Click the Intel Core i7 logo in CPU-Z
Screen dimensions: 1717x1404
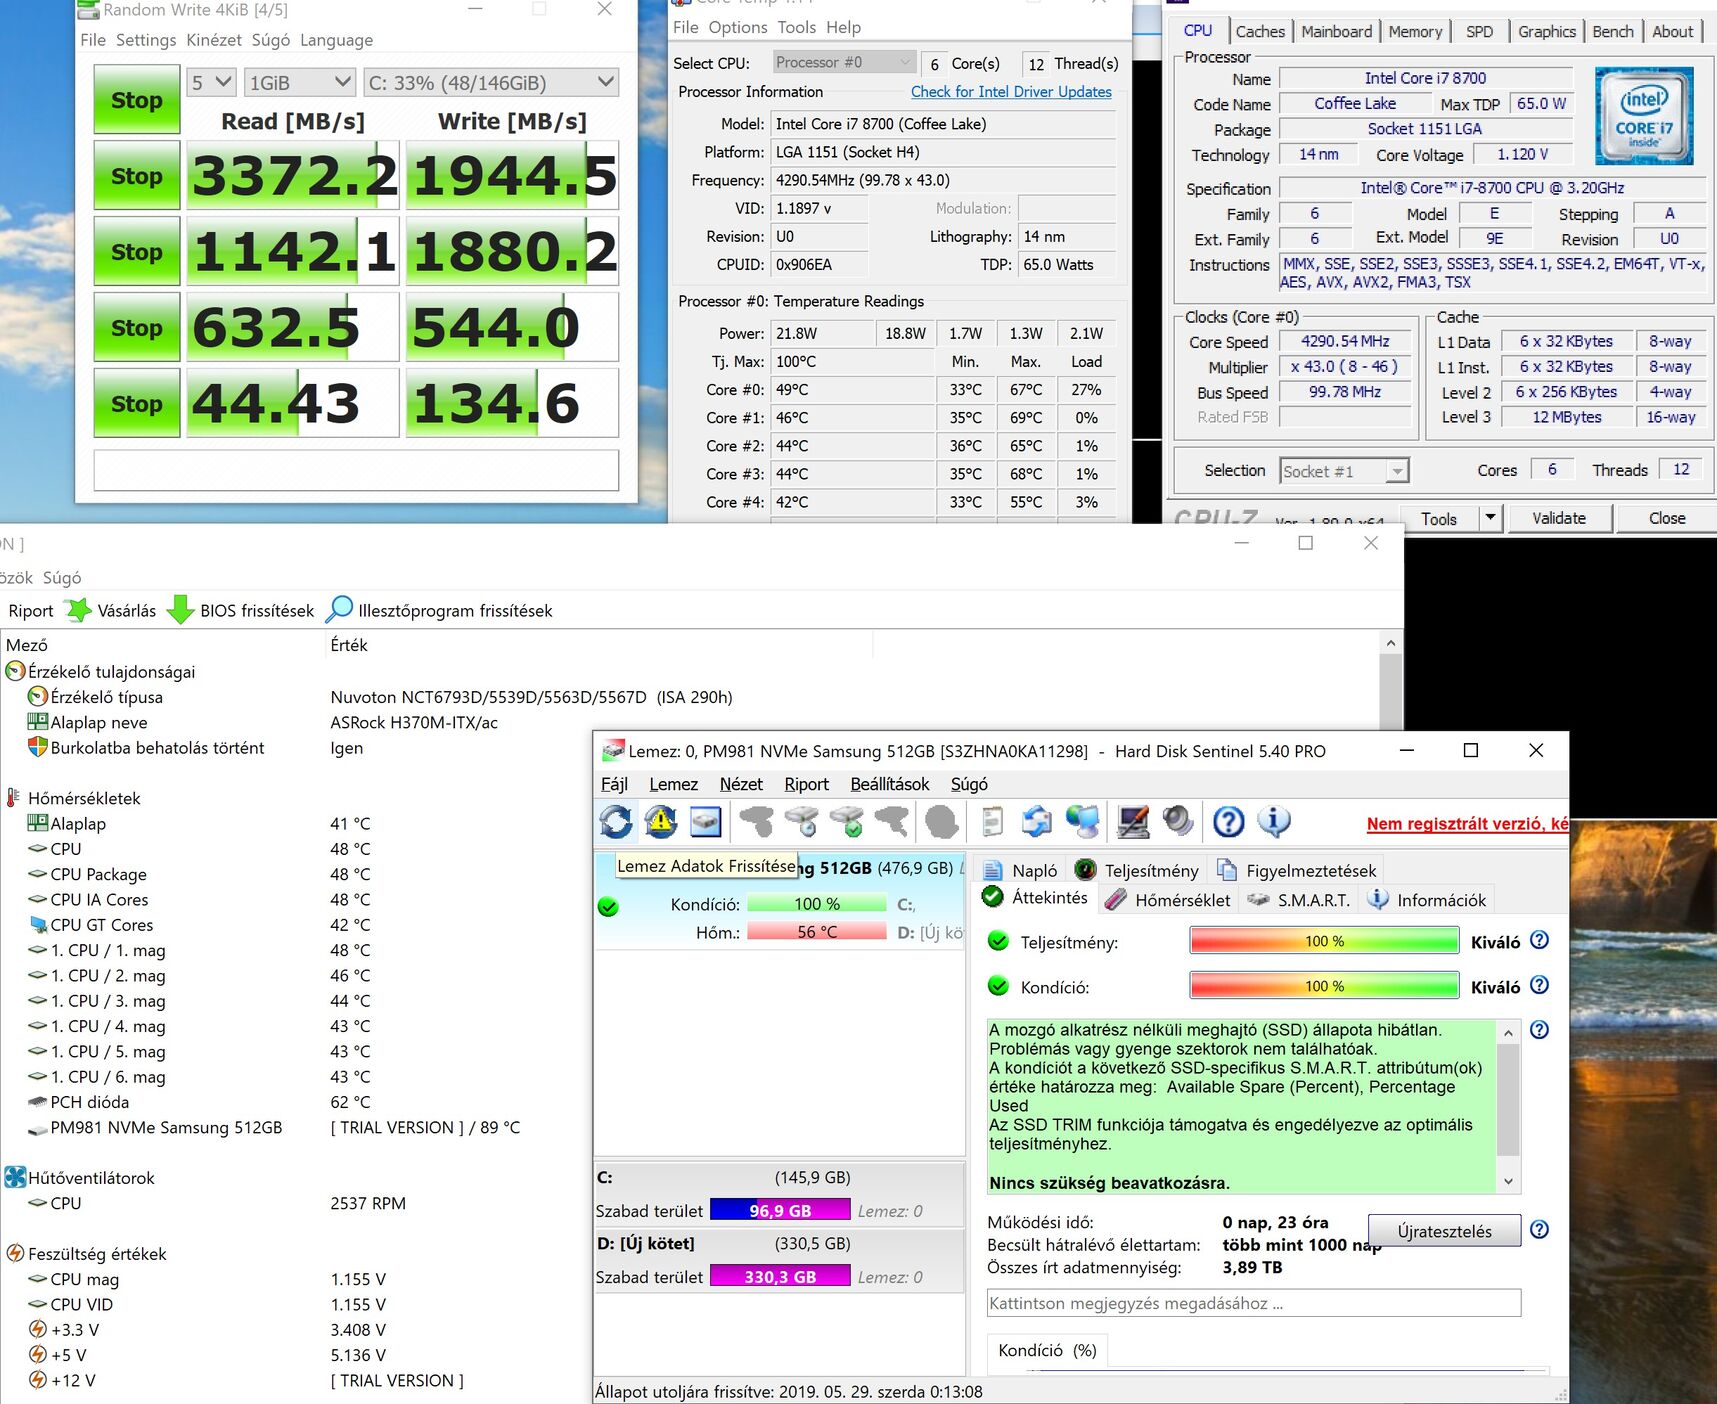click(x=1644, y=116)
